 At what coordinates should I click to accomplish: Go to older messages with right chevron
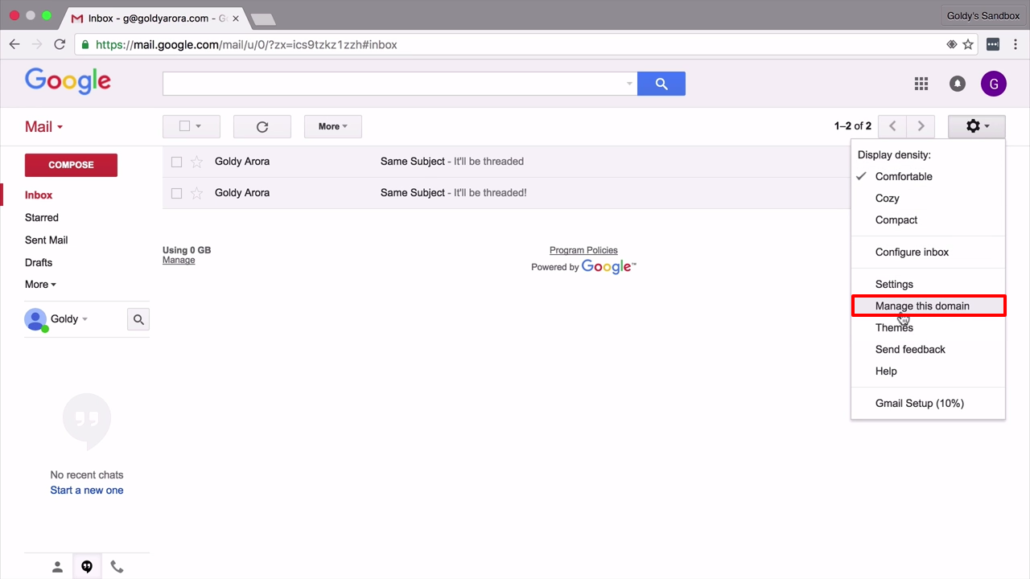pos(921,126)
